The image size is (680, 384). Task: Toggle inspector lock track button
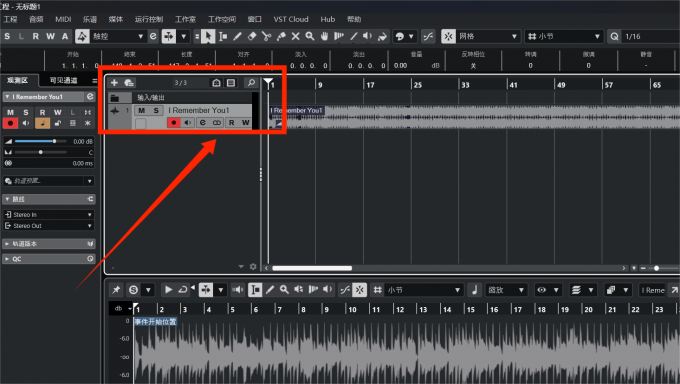pos(57,123)
